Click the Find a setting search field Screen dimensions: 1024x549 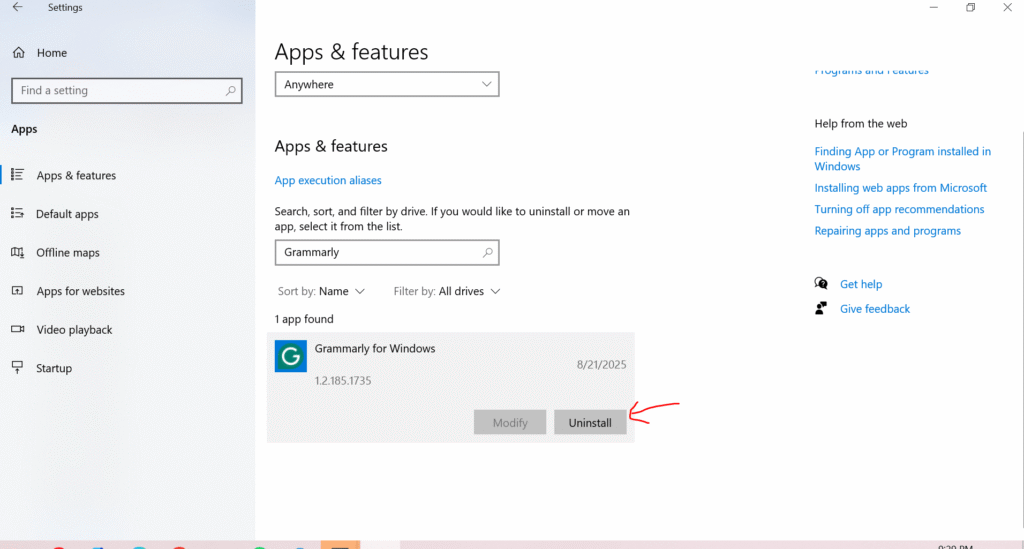pos(120,91)
